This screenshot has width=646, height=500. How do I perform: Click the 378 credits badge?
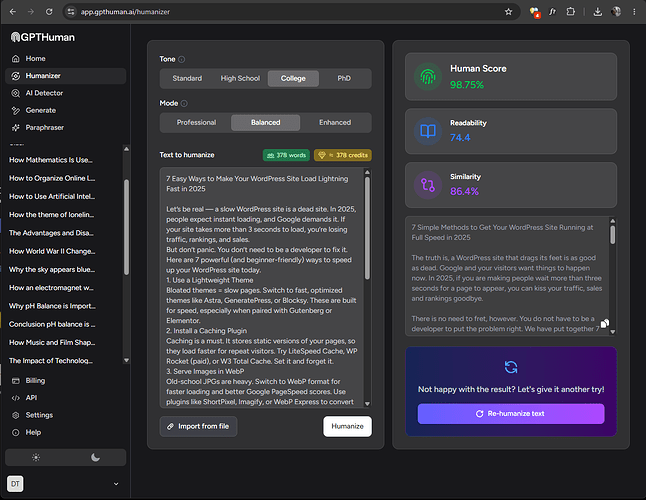pos(343,155)
